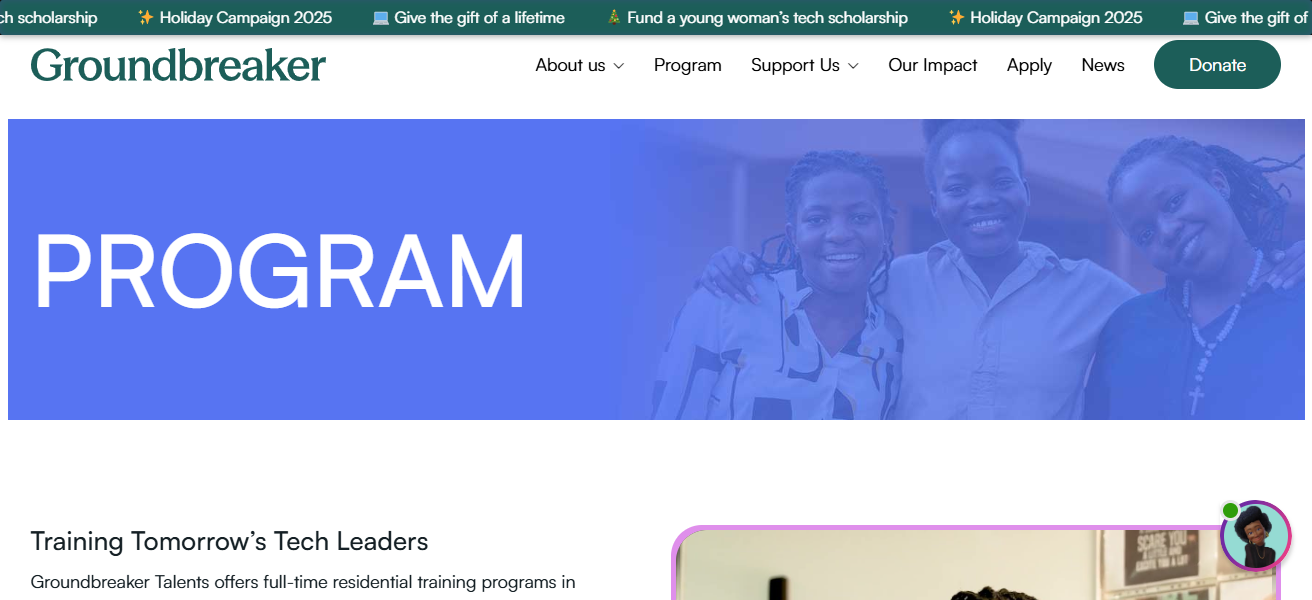Go to the Program page
1312x600 pixels.
click(688, 65)
